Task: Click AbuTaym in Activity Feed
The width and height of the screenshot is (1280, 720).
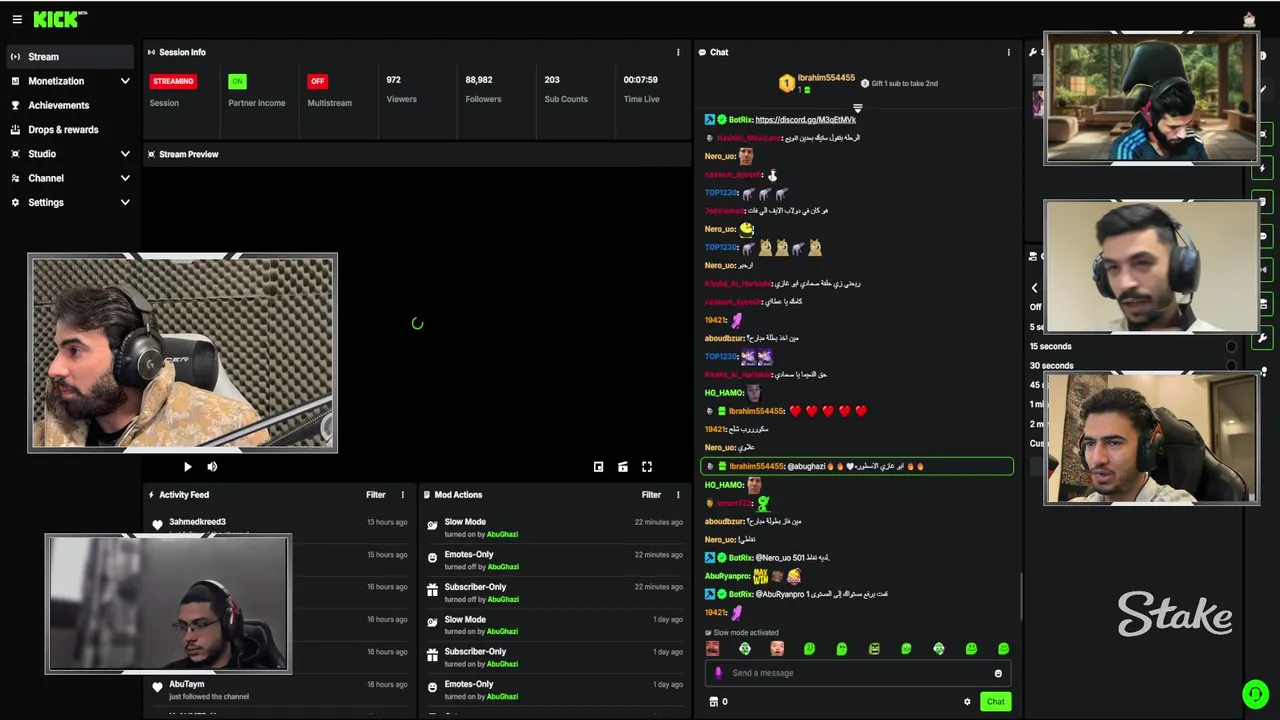Action: (187, 684)
